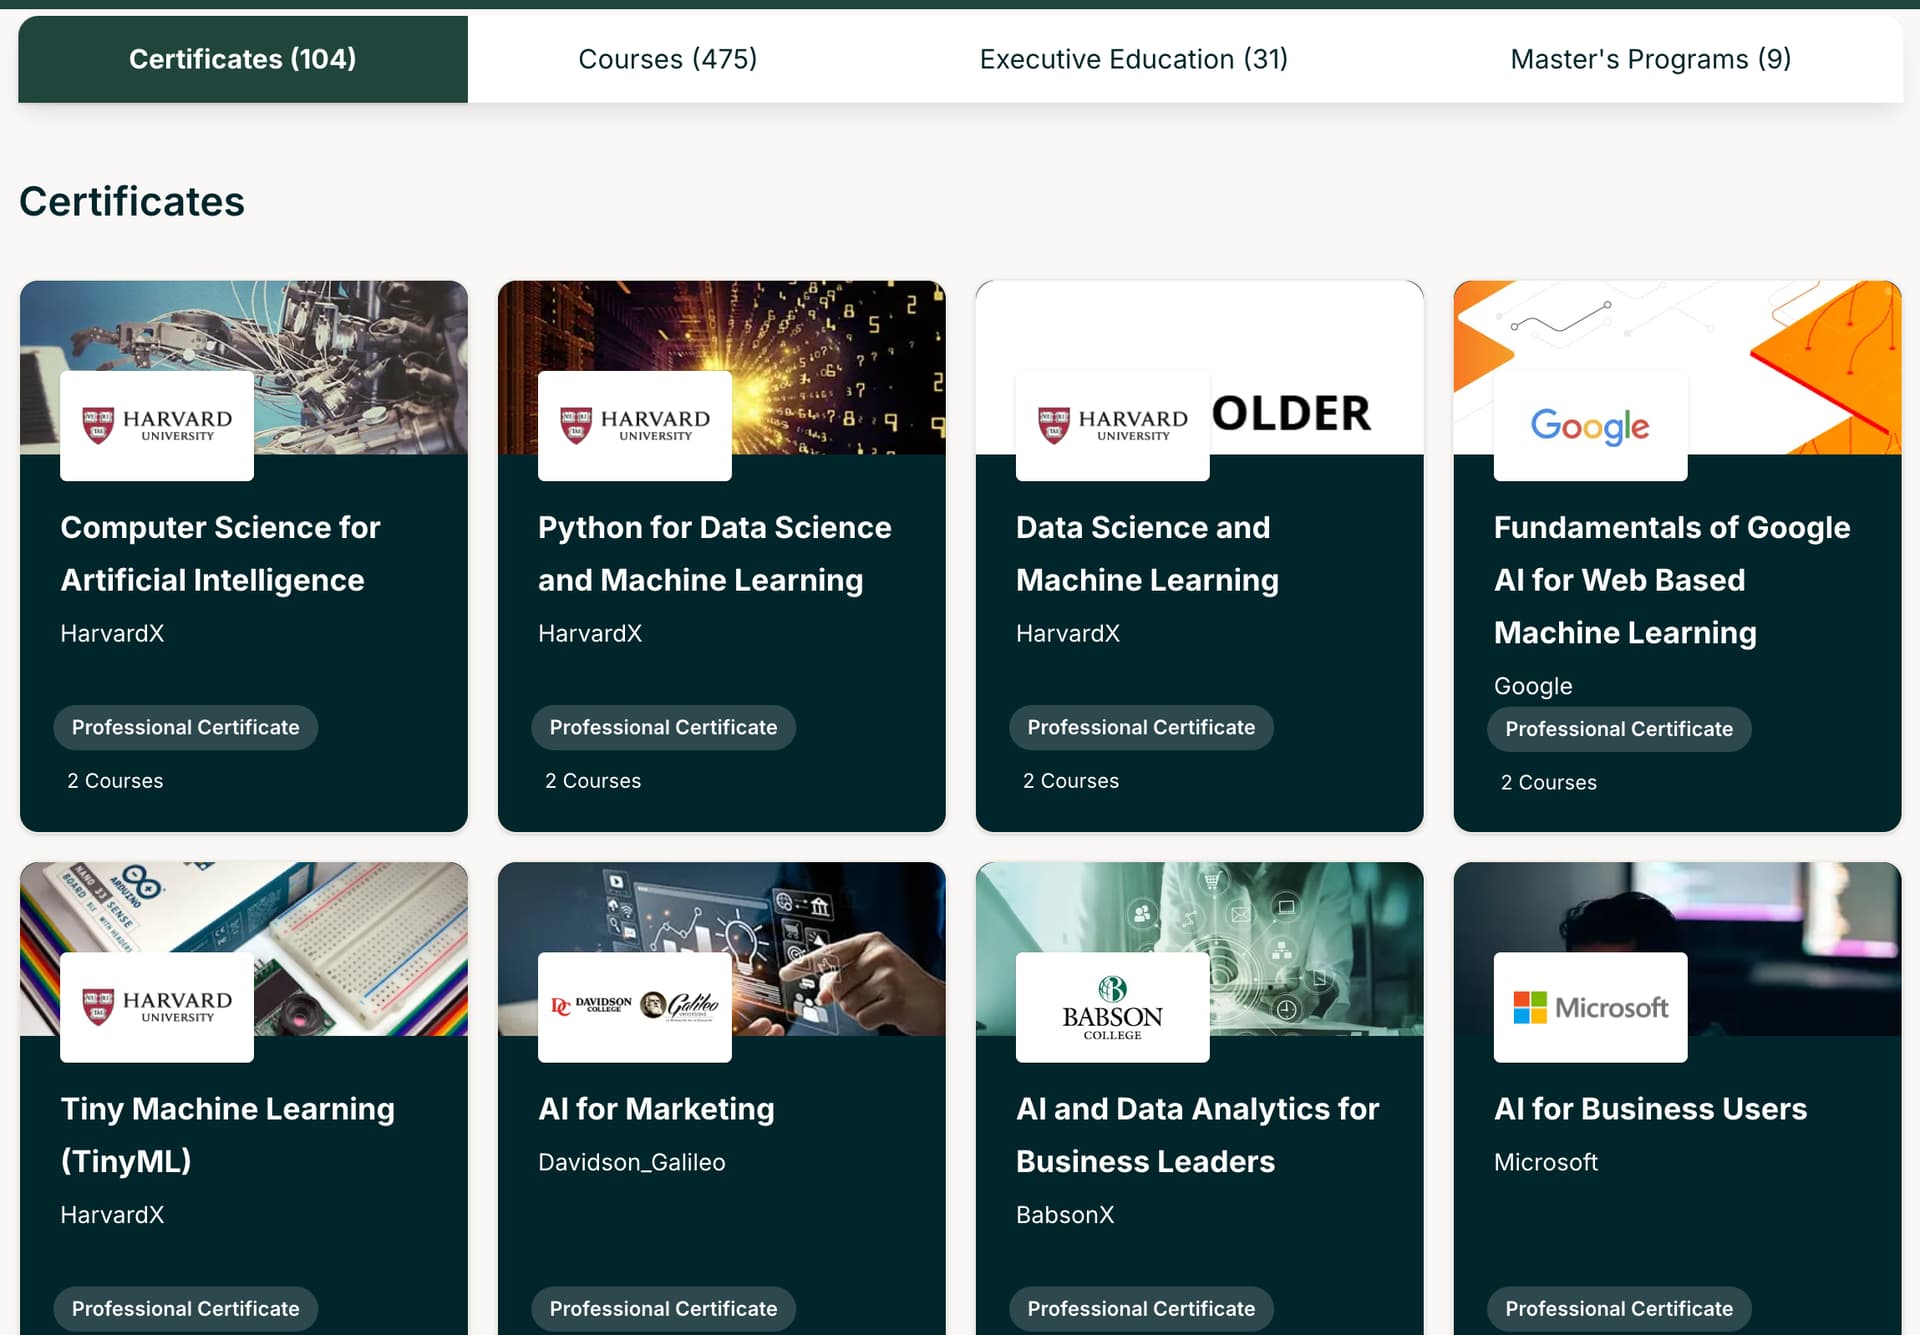Click Professional Certificate badge on TinyML card
This screenshot has height=1335, width=1920.
tap(186, 1308)
